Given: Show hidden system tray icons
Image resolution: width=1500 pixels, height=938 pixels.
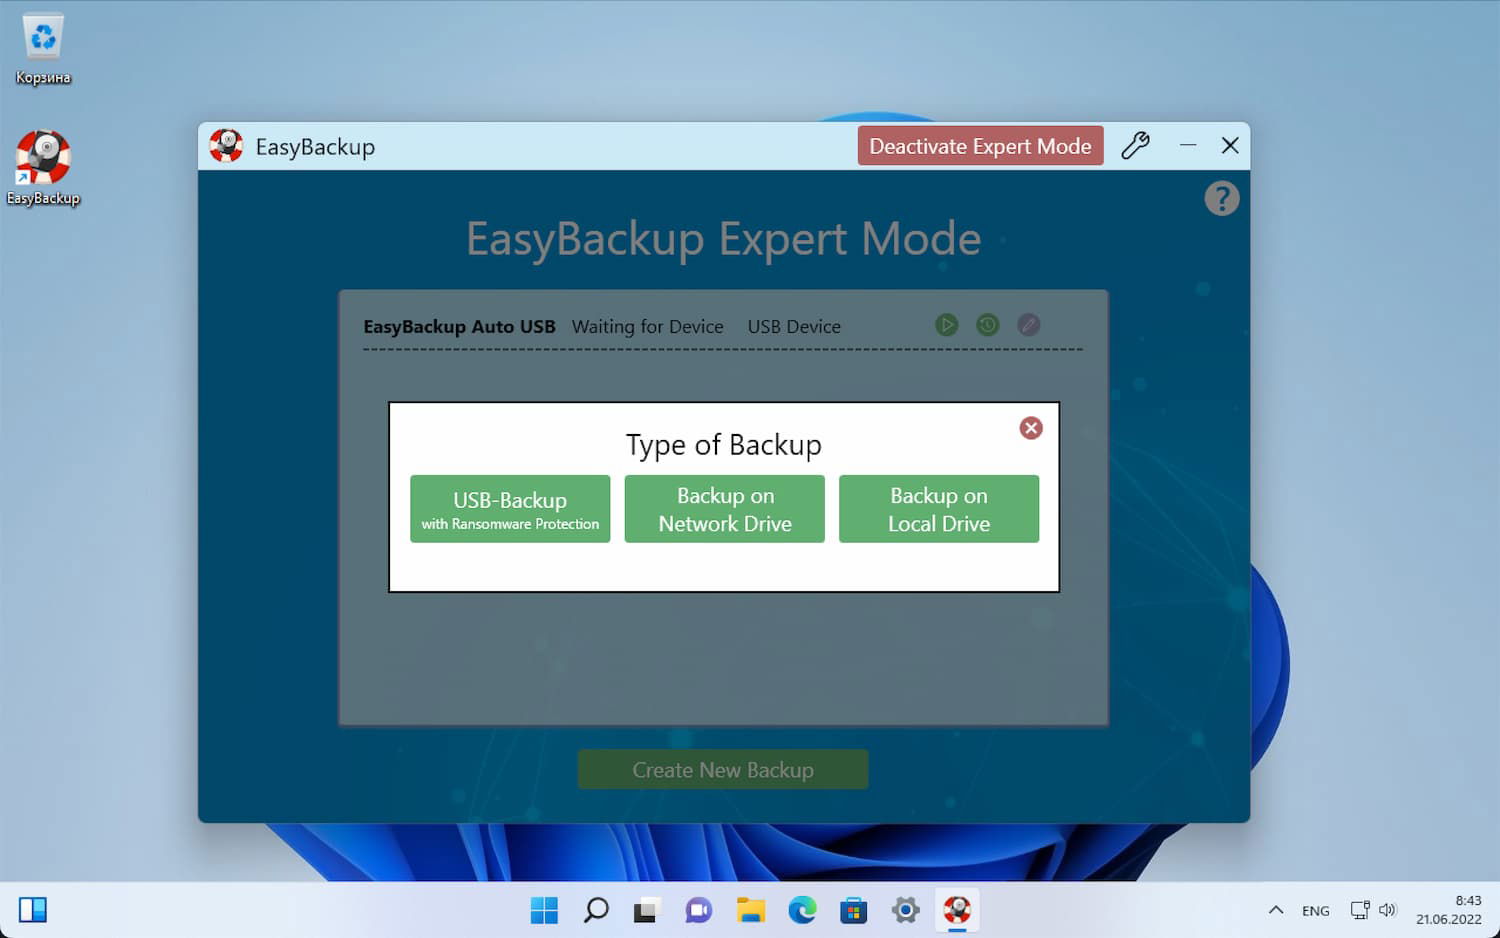Looking at the screenshot, I should pyautogui.click(x=1276, y=910).
